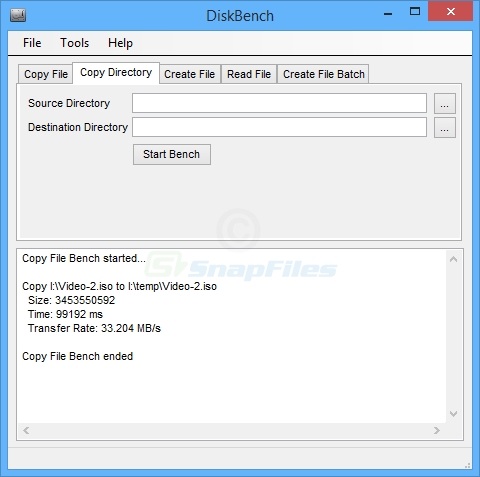The height and width of the screenshot is (477, 480).
Task: Click the window resize grip corner
Action: [467, 465]
